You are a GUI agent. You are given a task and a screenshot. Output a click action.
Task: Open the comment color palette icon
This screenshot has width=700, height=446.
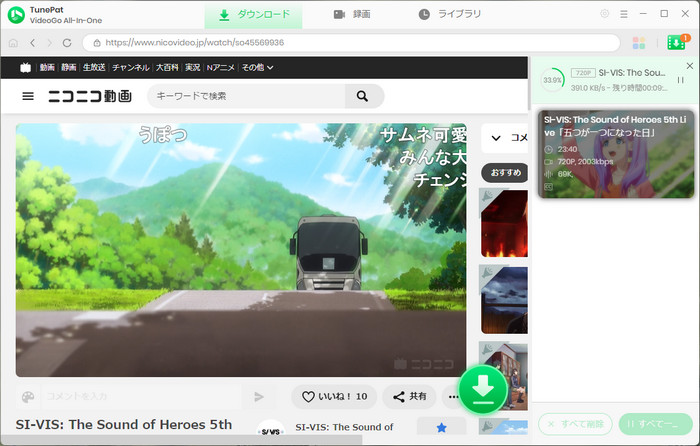point(28,396)
